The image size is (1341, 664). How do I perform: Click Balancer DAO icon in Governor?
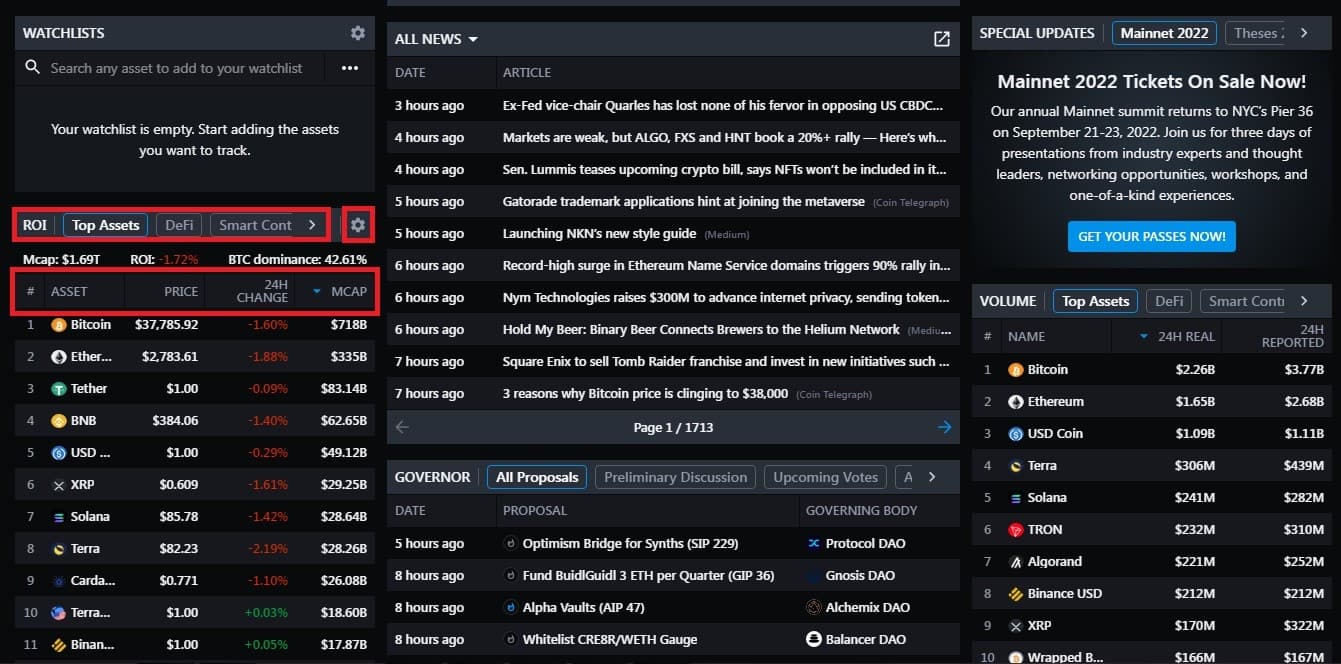[813, 640]
